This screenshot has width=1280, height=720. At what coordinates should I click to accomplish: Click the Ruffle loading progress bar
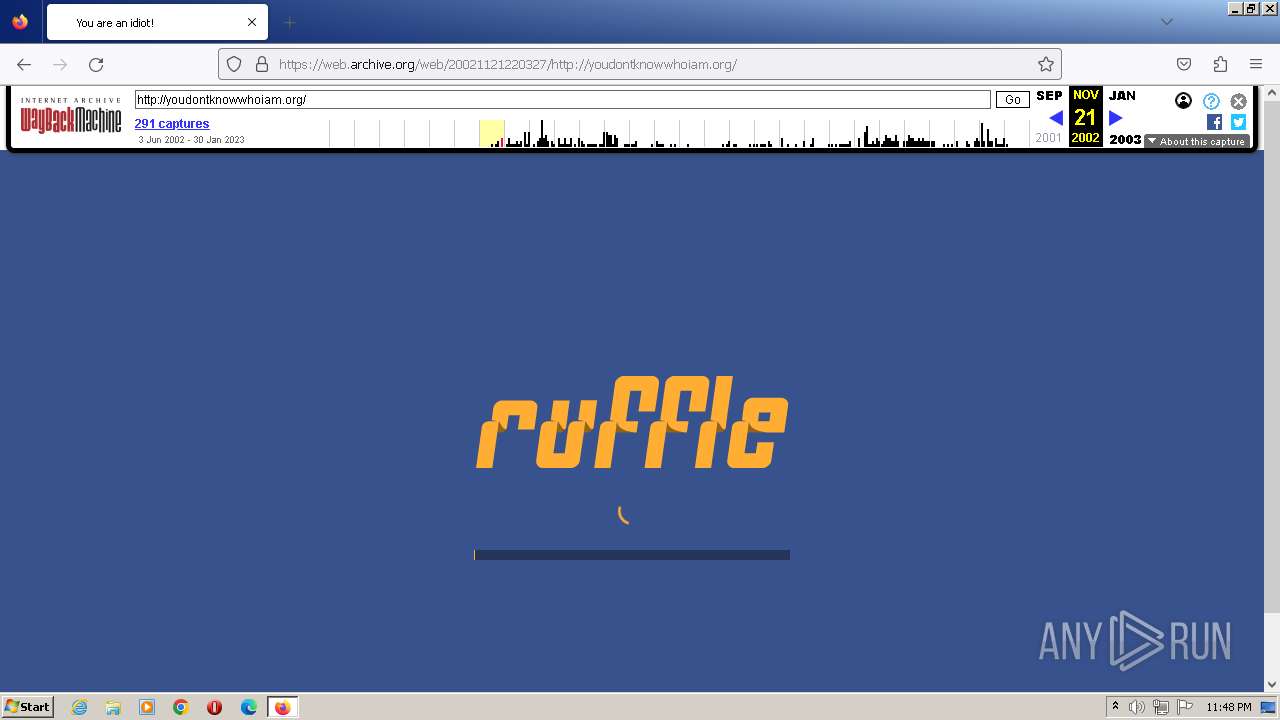[632, 555]
